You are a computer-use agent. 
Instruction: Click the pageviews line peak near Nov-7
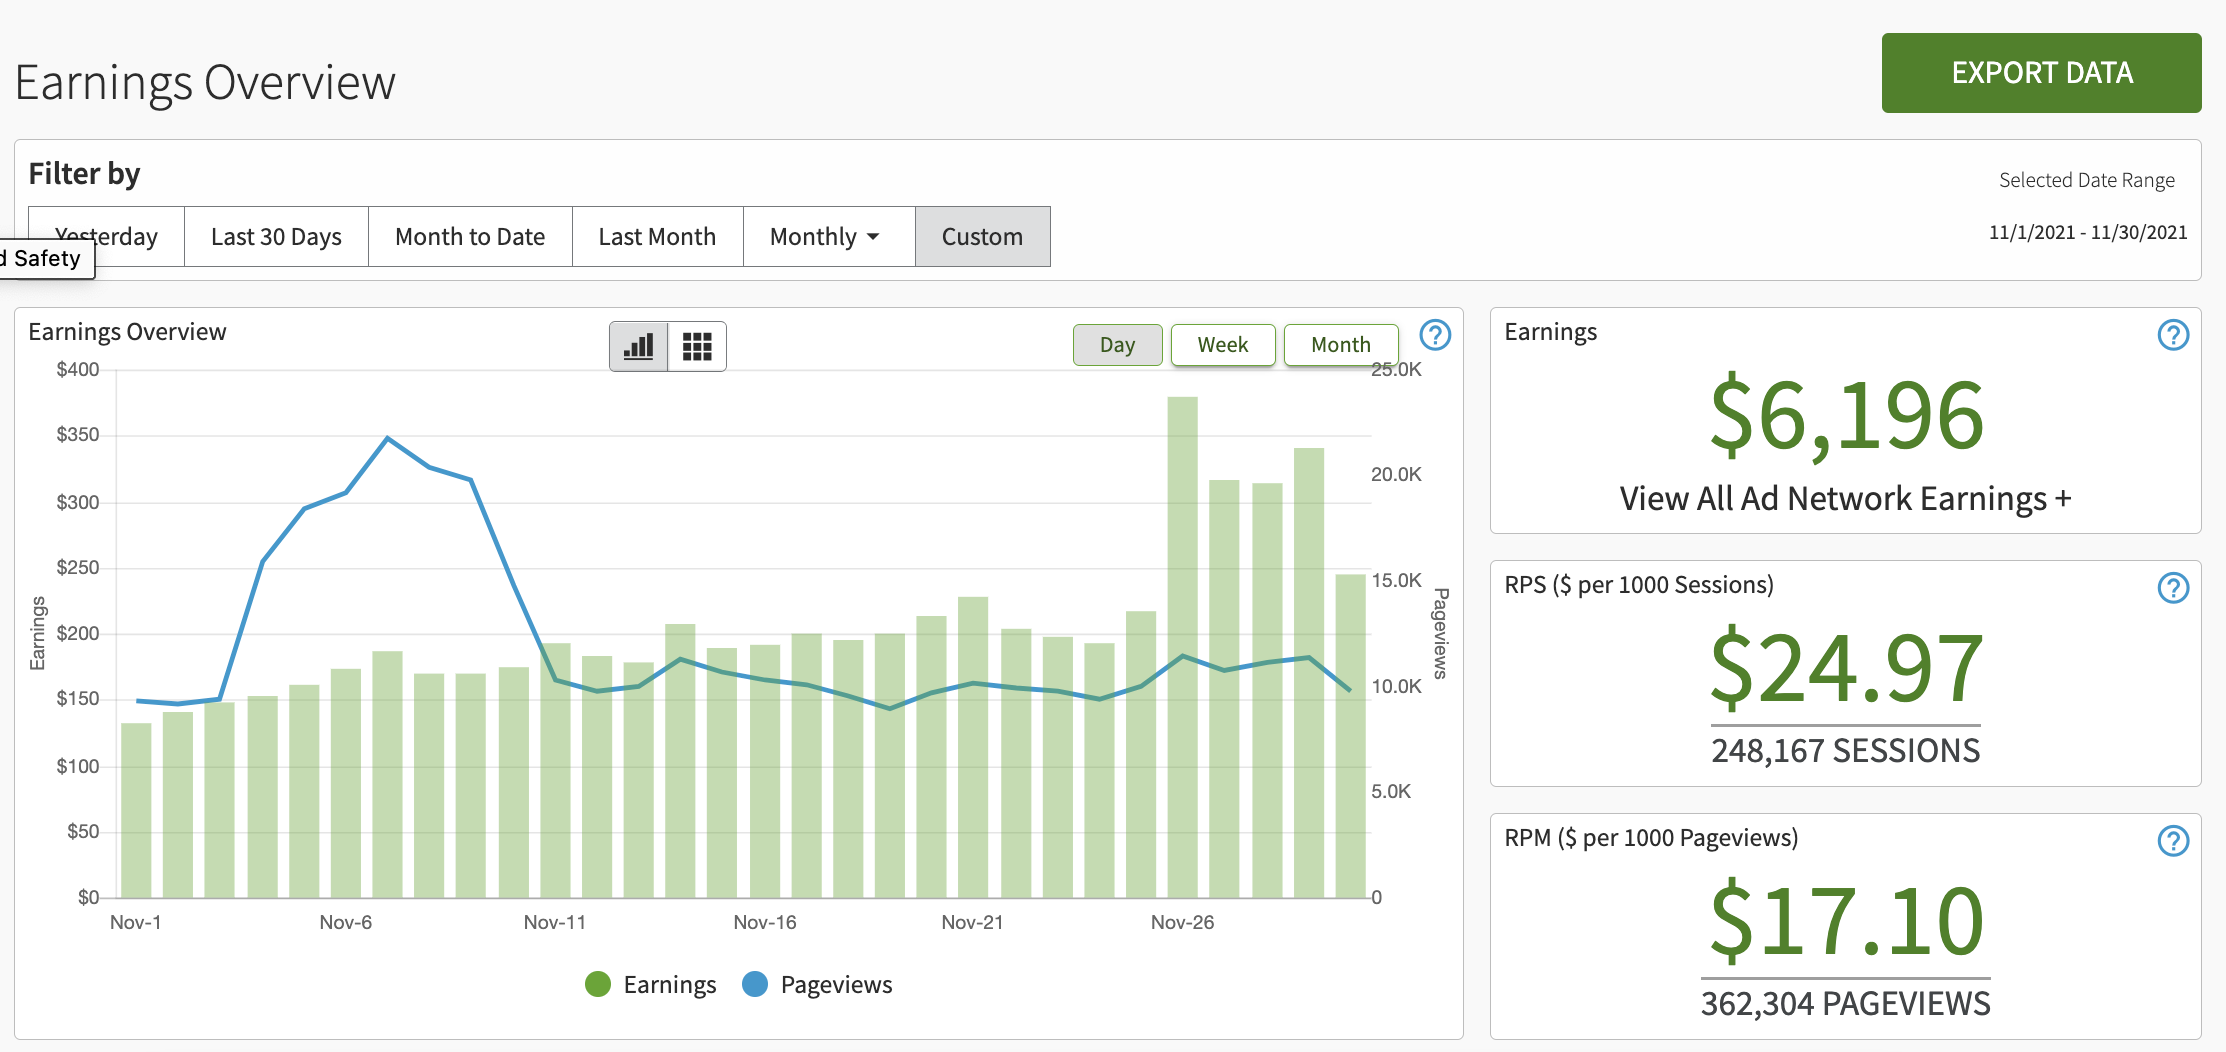point(388,438)
